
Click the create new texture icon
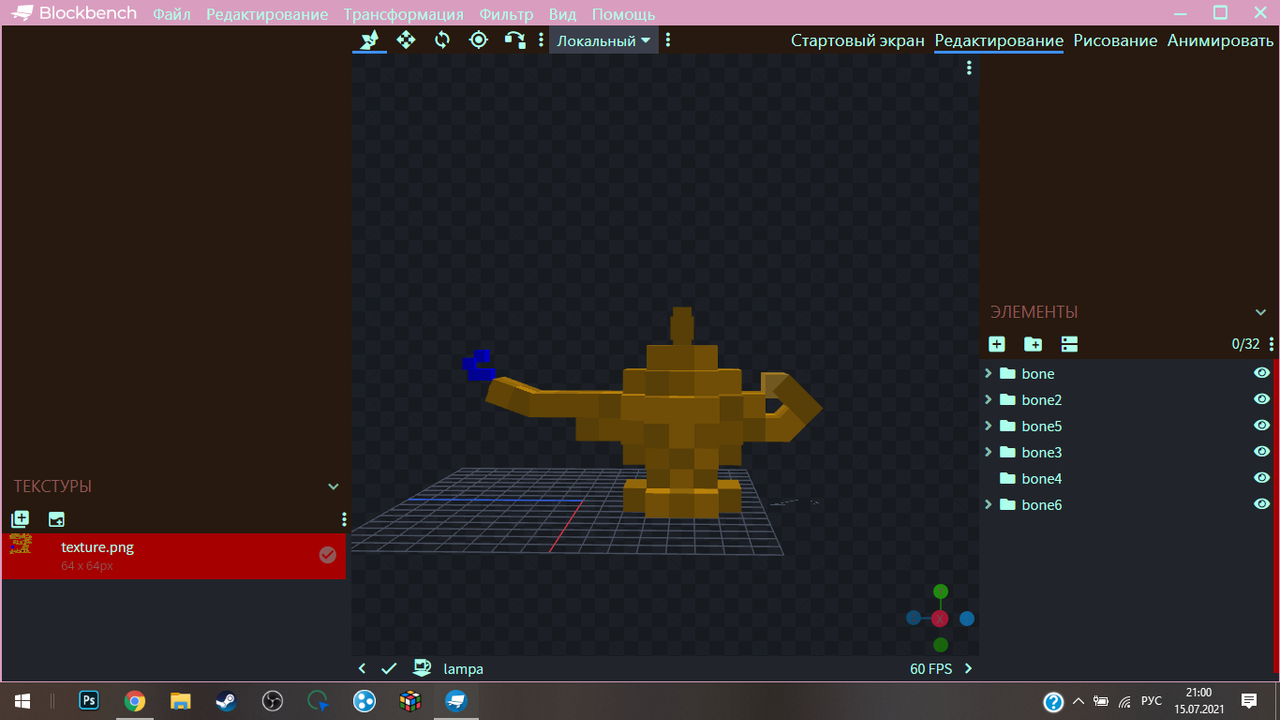pos(56,519)
